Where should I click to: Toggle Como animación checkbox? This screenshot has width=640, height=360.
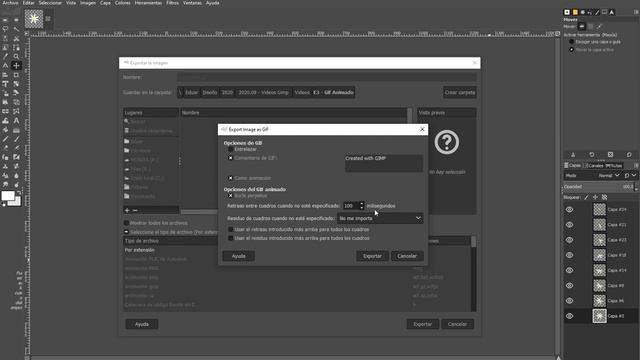point(231,178)
